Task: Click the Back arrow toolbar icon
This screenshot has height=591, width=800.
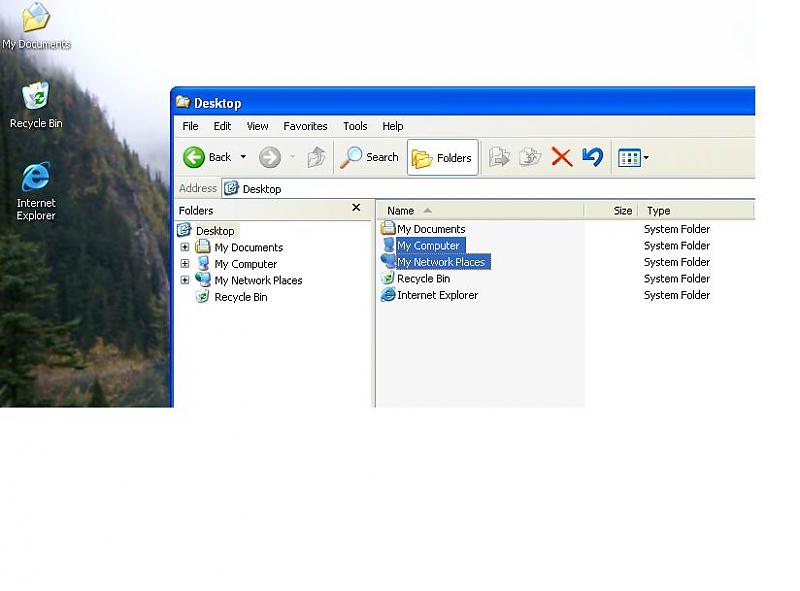Action: (x=195, y=157)
